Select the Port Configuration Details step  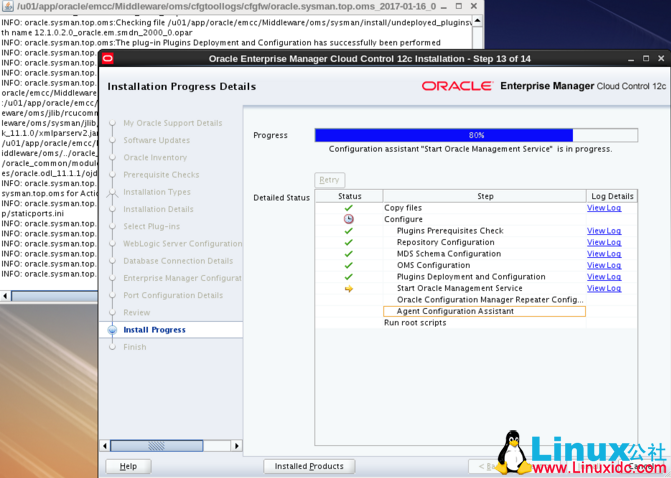[173, 295]
